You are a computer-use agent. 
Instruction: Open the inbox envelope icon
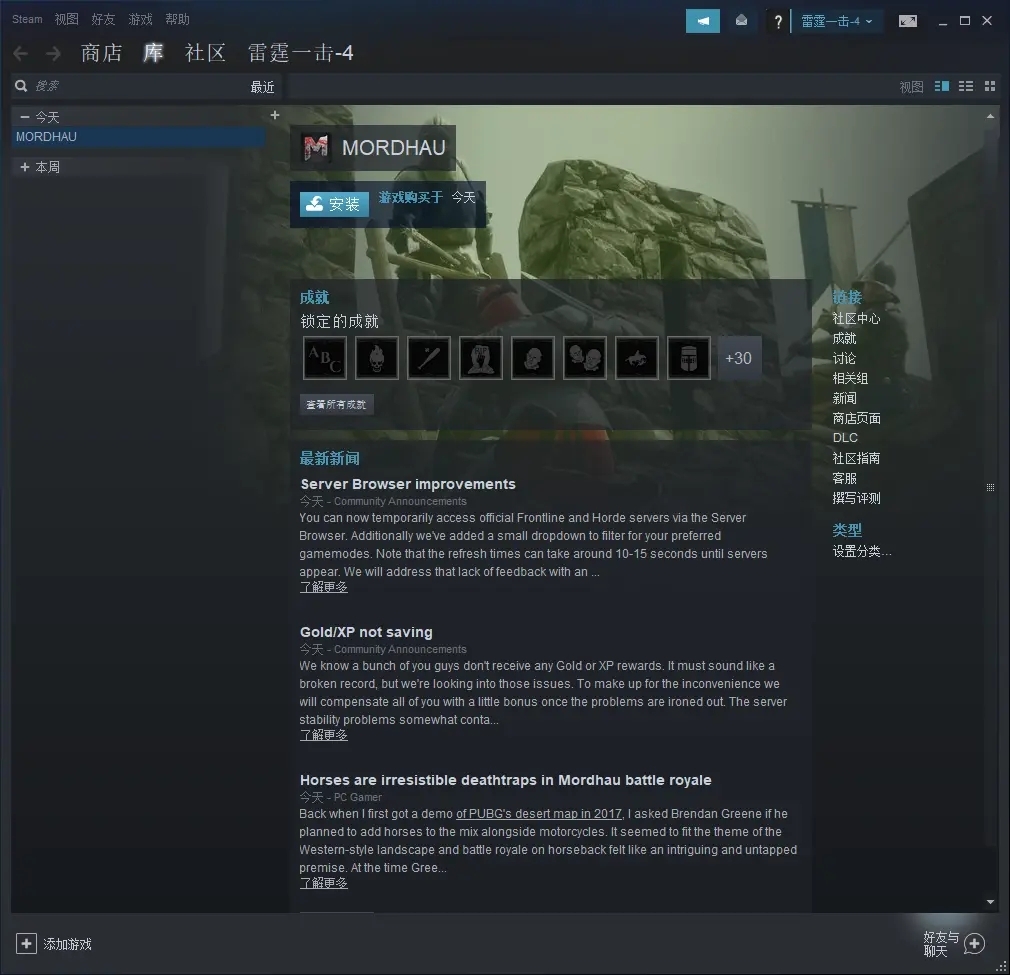point(741,21)
